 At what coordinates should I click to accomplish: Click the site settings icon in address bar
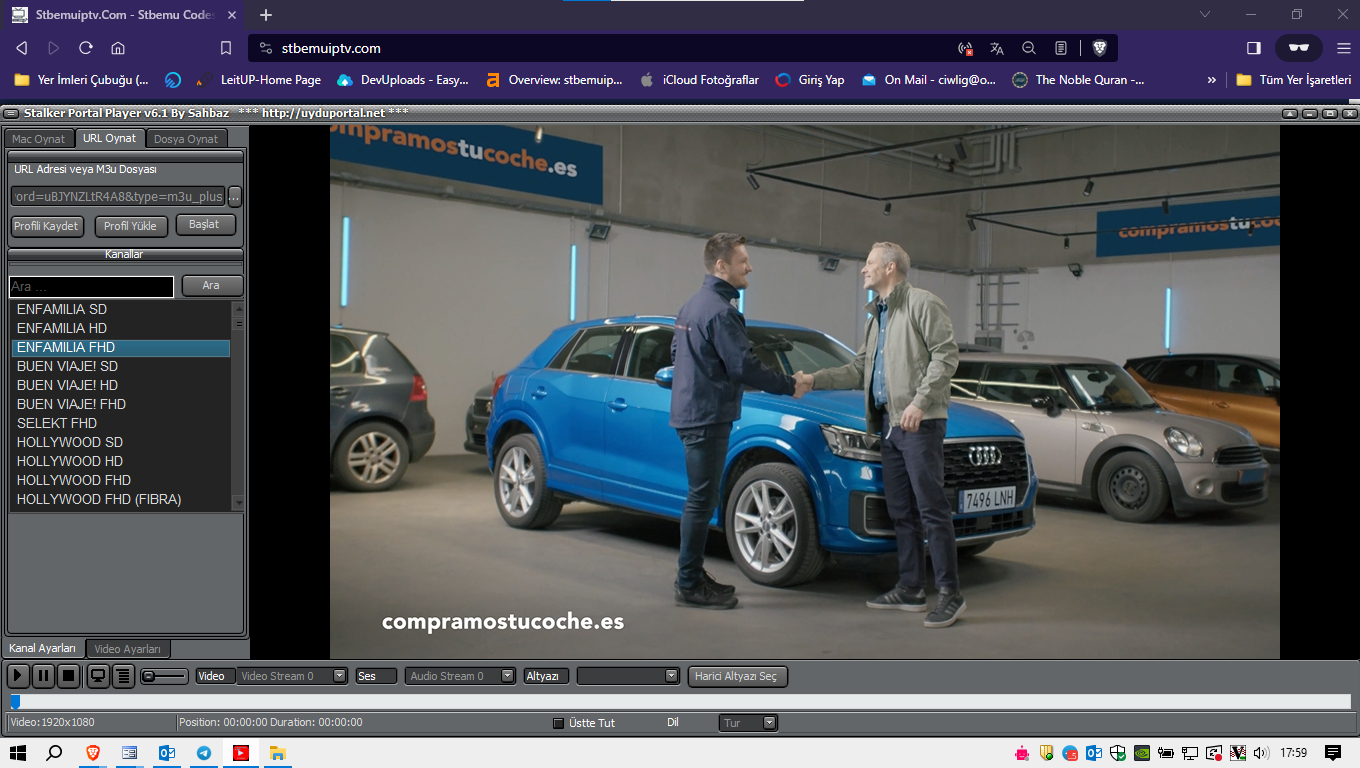coord(265,48)
